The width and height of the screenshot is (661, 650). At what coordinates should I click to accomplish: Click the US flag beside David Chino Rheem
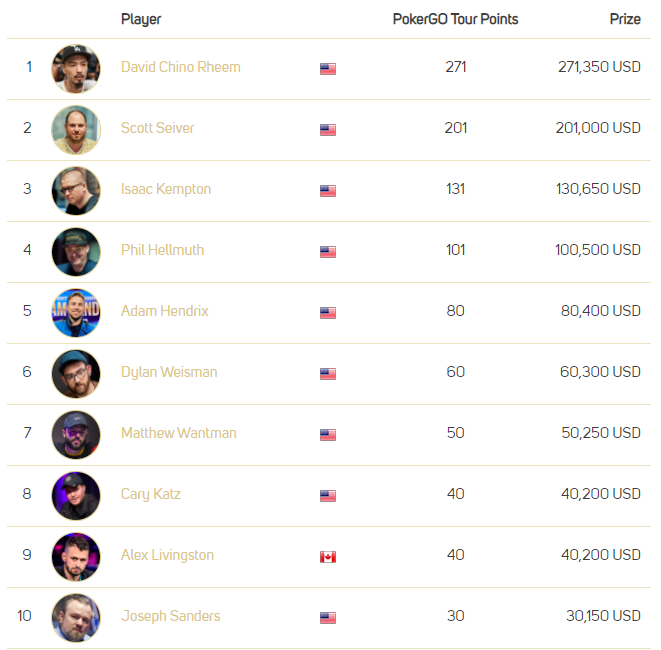328,68
